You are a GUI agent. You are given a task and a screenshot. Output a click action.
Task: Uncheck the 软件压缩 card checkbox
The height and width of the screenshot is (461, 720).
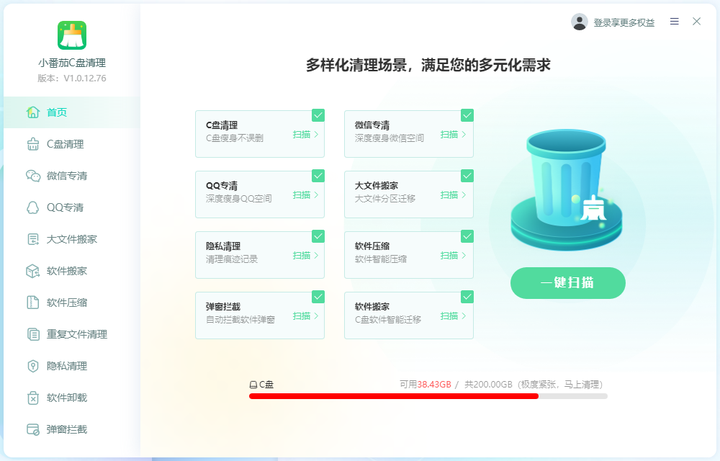coord(467,236)
